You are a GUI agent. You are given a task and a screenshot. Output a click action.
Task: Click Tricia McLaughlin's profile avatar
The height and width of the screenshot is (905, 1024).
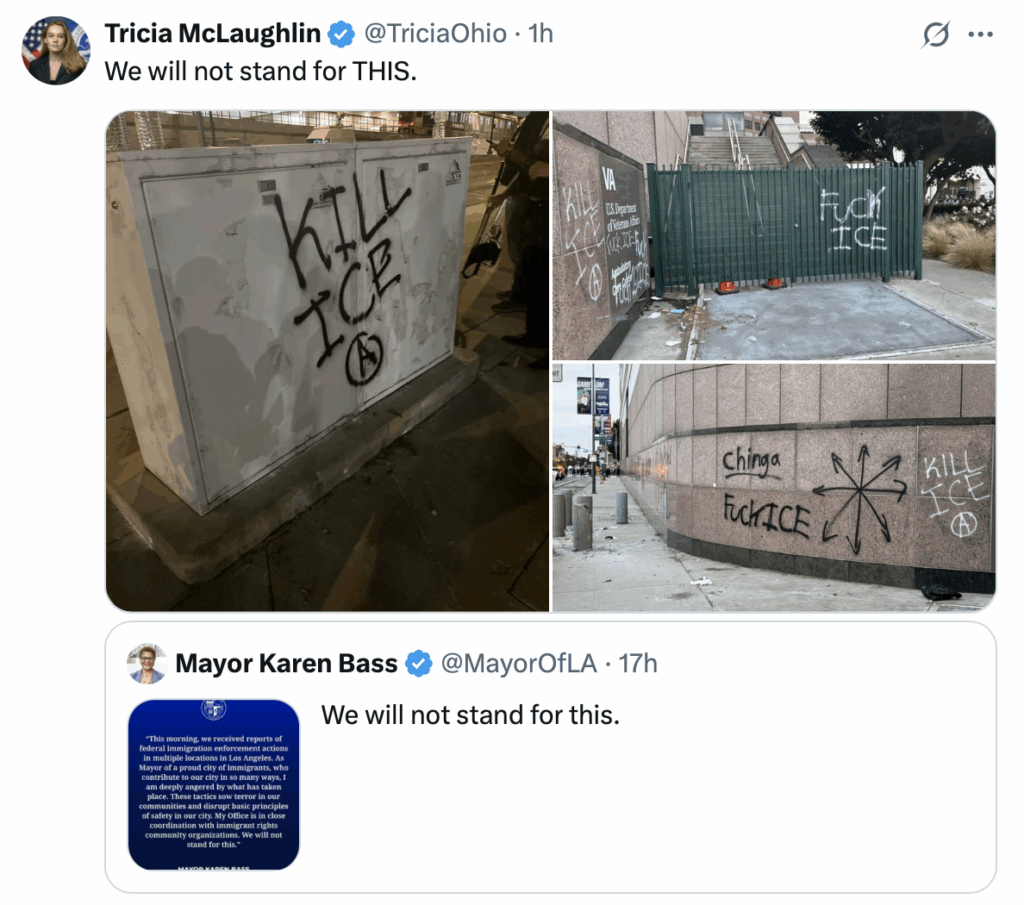tap(56, 50)
